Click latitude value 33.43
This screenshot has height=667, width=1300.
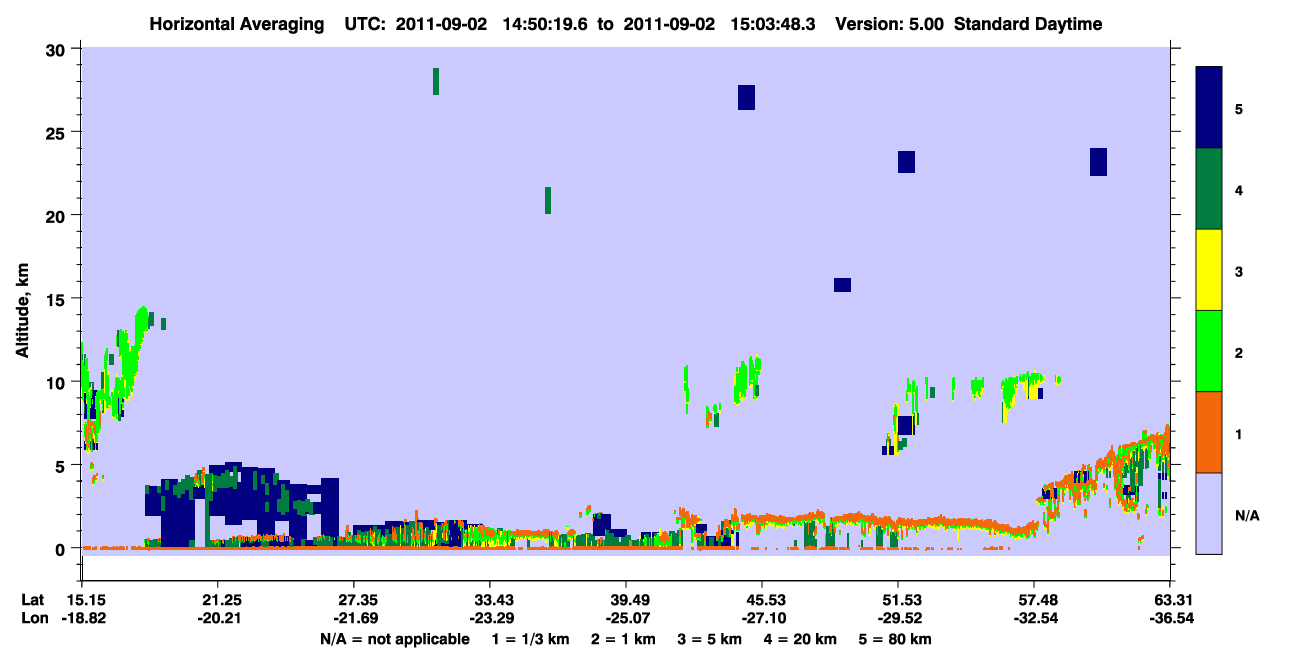click(x=489, y=600)
